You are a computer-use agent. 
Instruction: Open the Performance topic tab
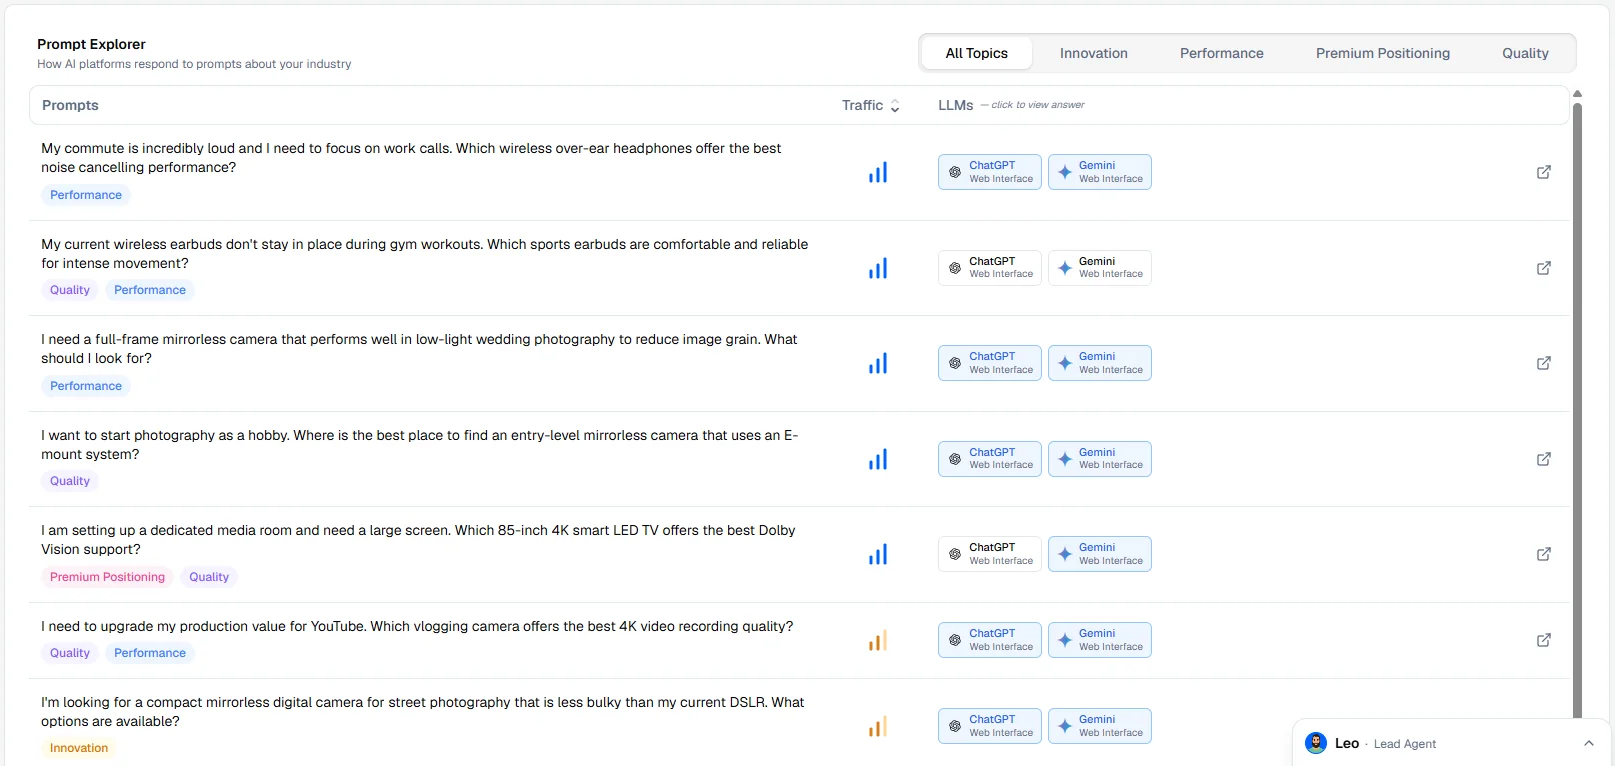[1222, 53]
